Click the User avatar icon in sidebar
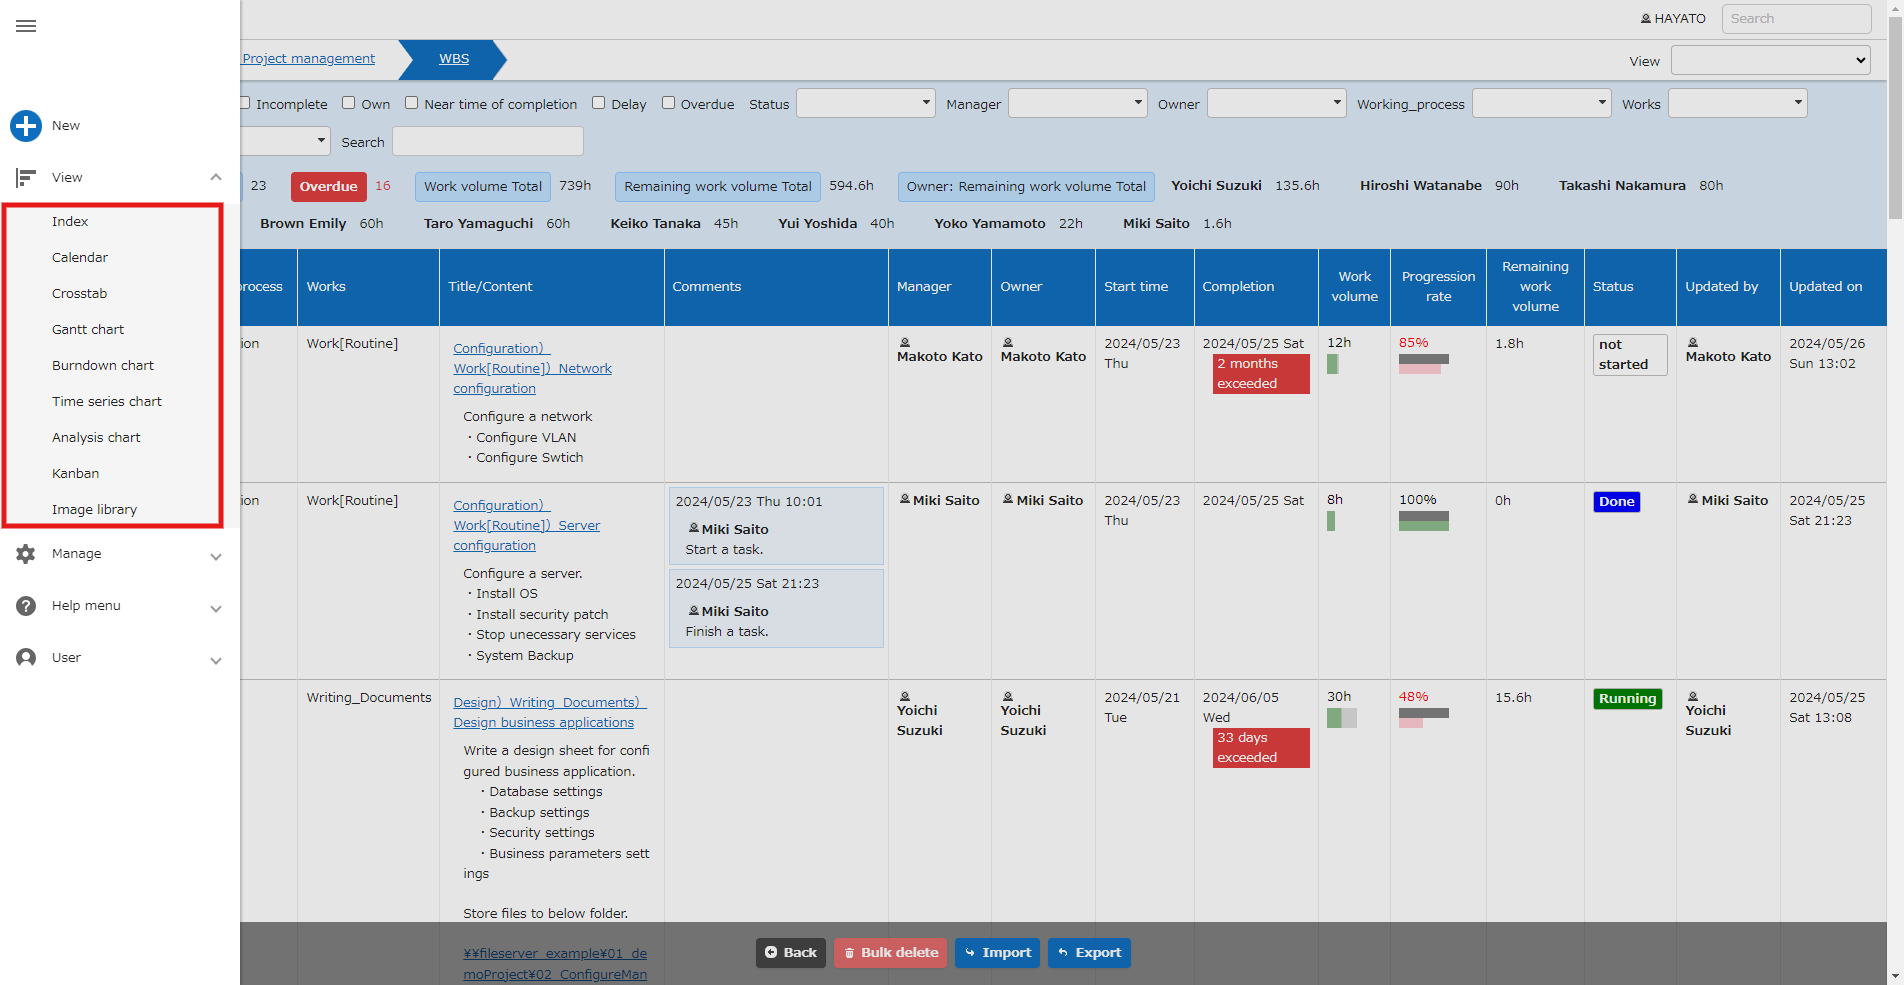This screenshot has width=1904, height=985. (26, 658)
